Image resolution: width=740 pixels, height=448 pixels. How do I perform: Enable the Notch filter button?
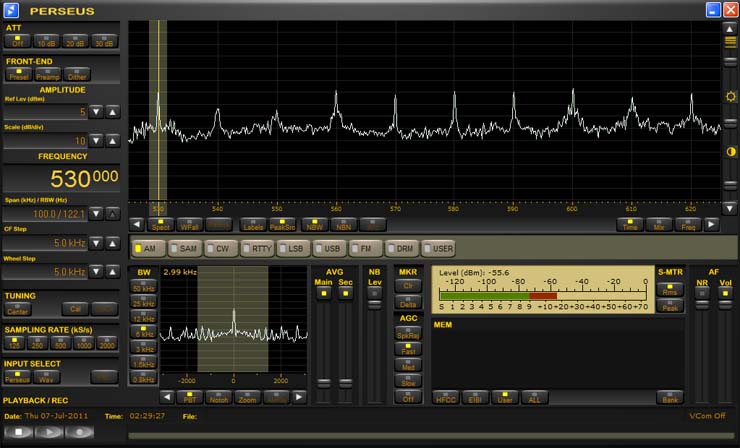click(x=219, y=397)
